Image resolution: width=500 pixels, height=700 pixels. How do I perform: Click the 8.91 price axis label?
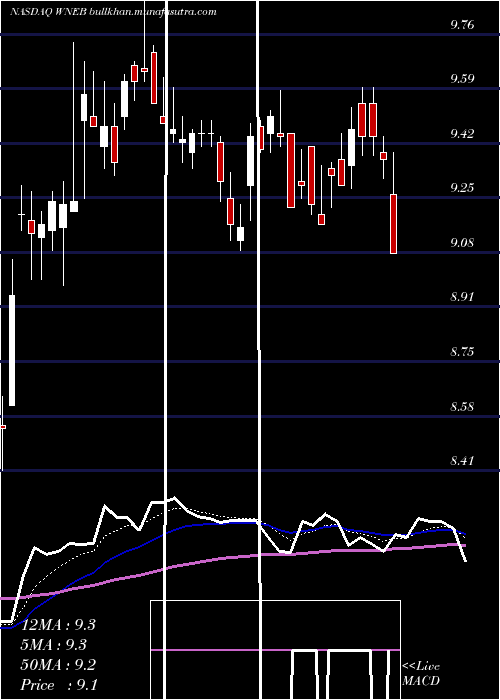click(462, 297)
